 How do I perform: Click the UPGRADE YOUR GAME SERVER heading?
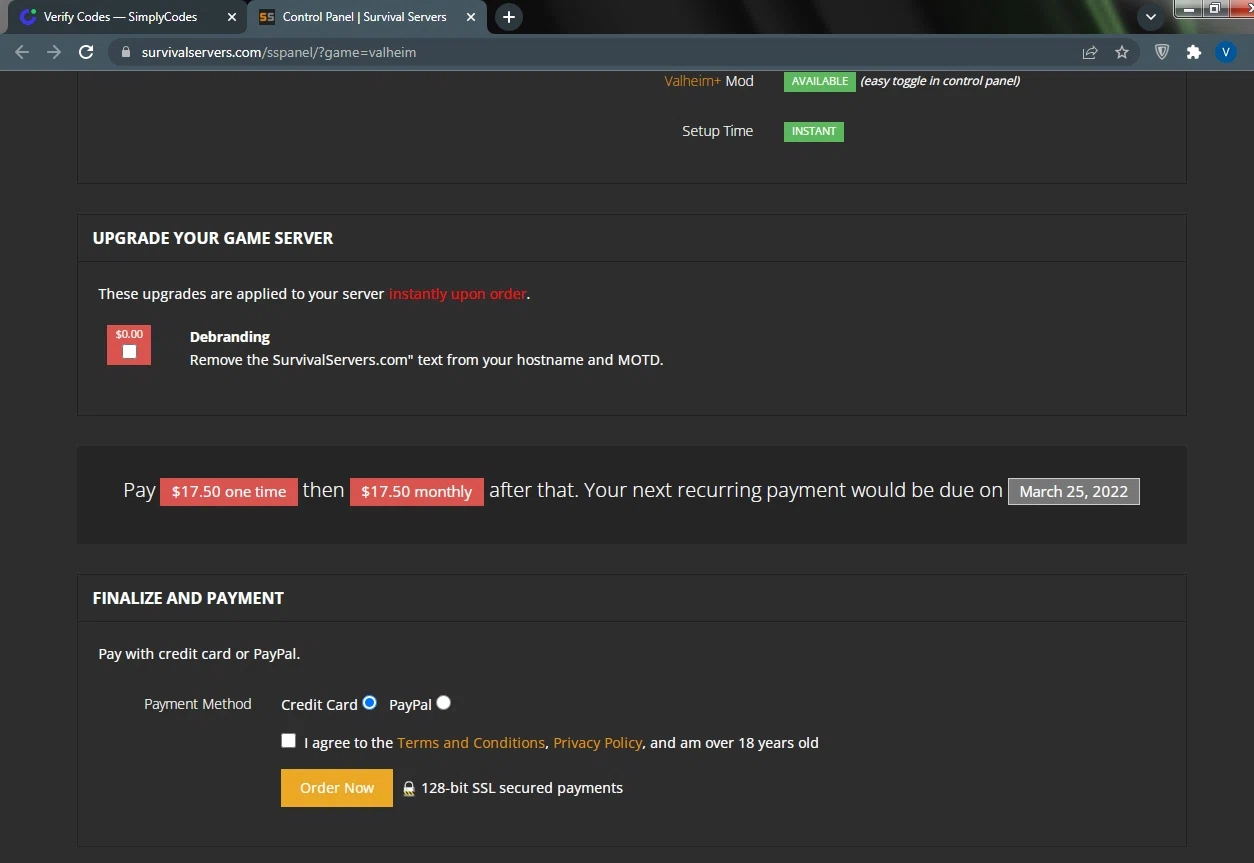point(213,238)
